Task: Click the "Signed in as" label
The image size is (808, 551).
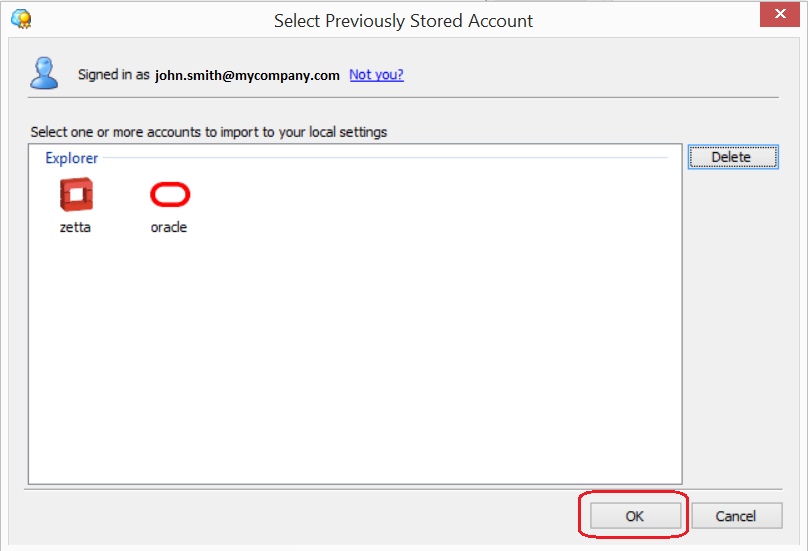Action: click(x=114, y=75)
